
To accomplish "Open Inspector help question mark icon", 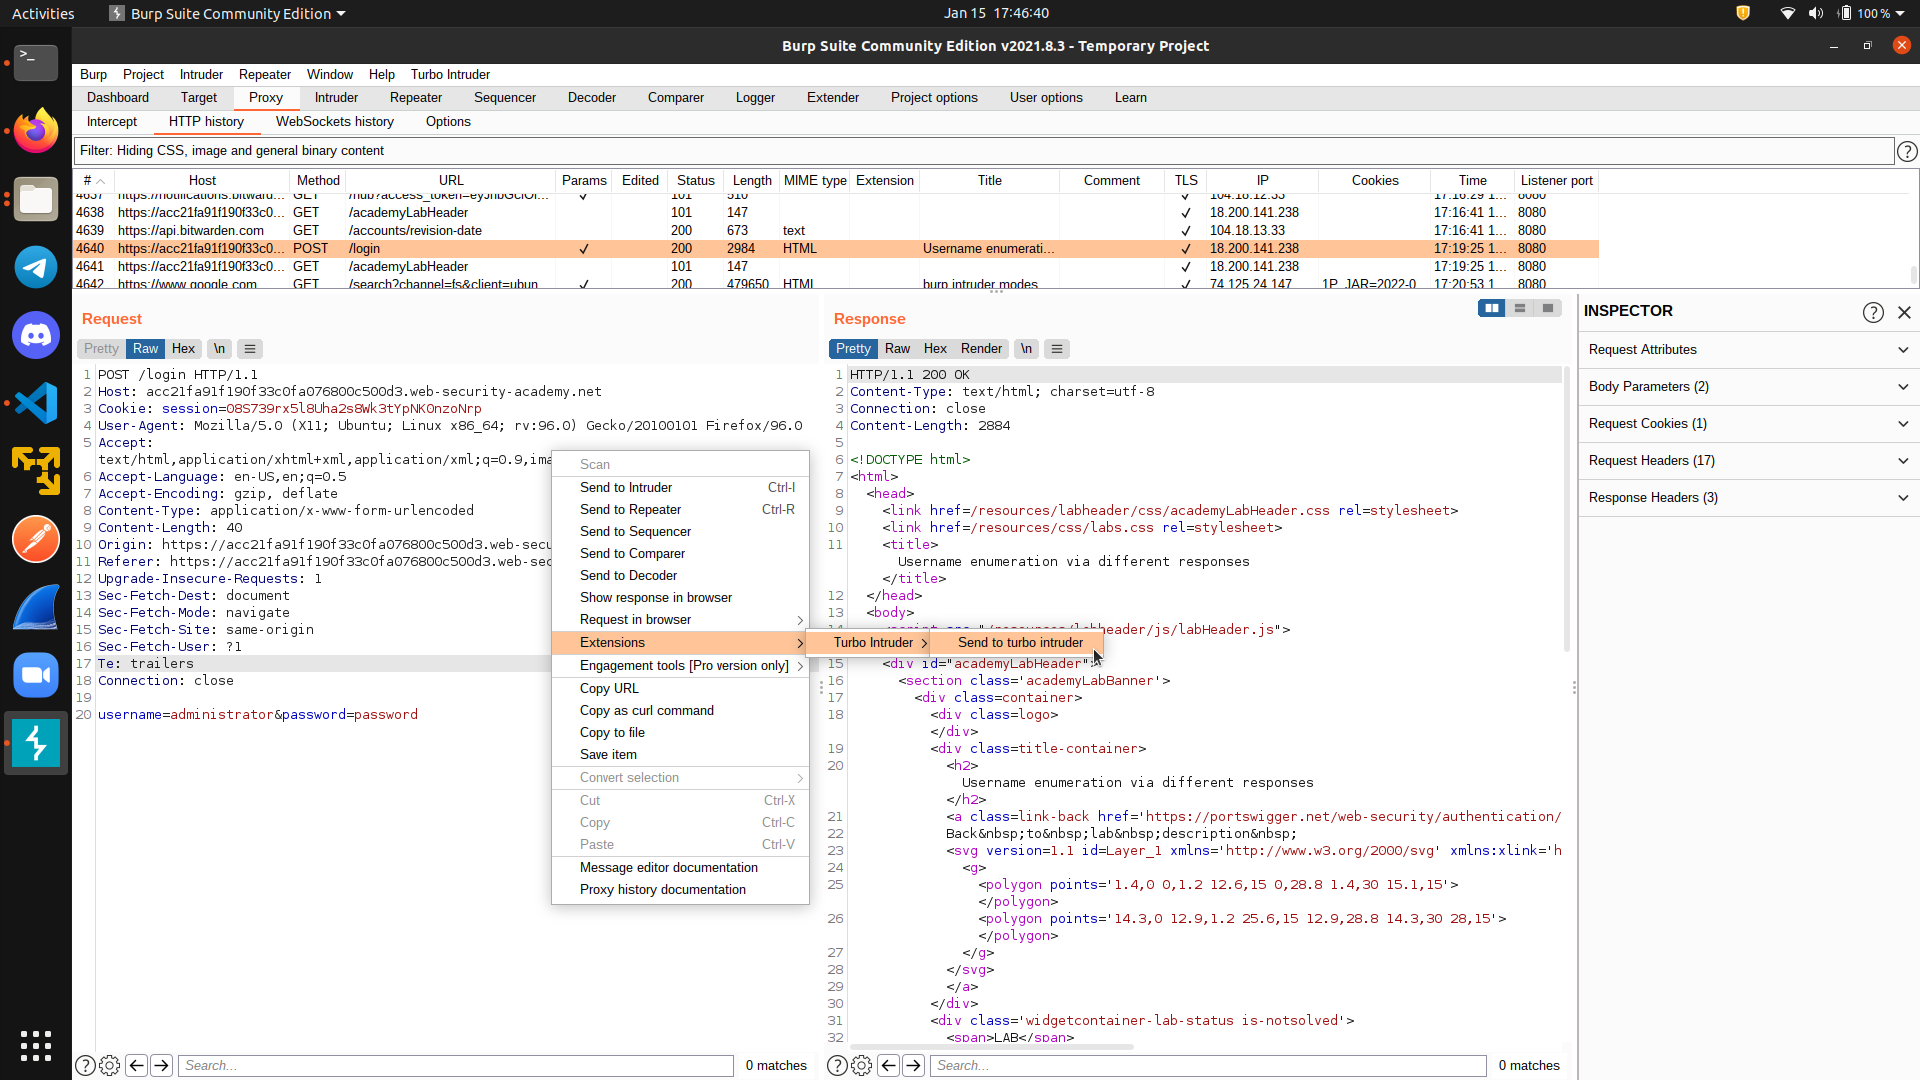I will (x=1873, y=312).
